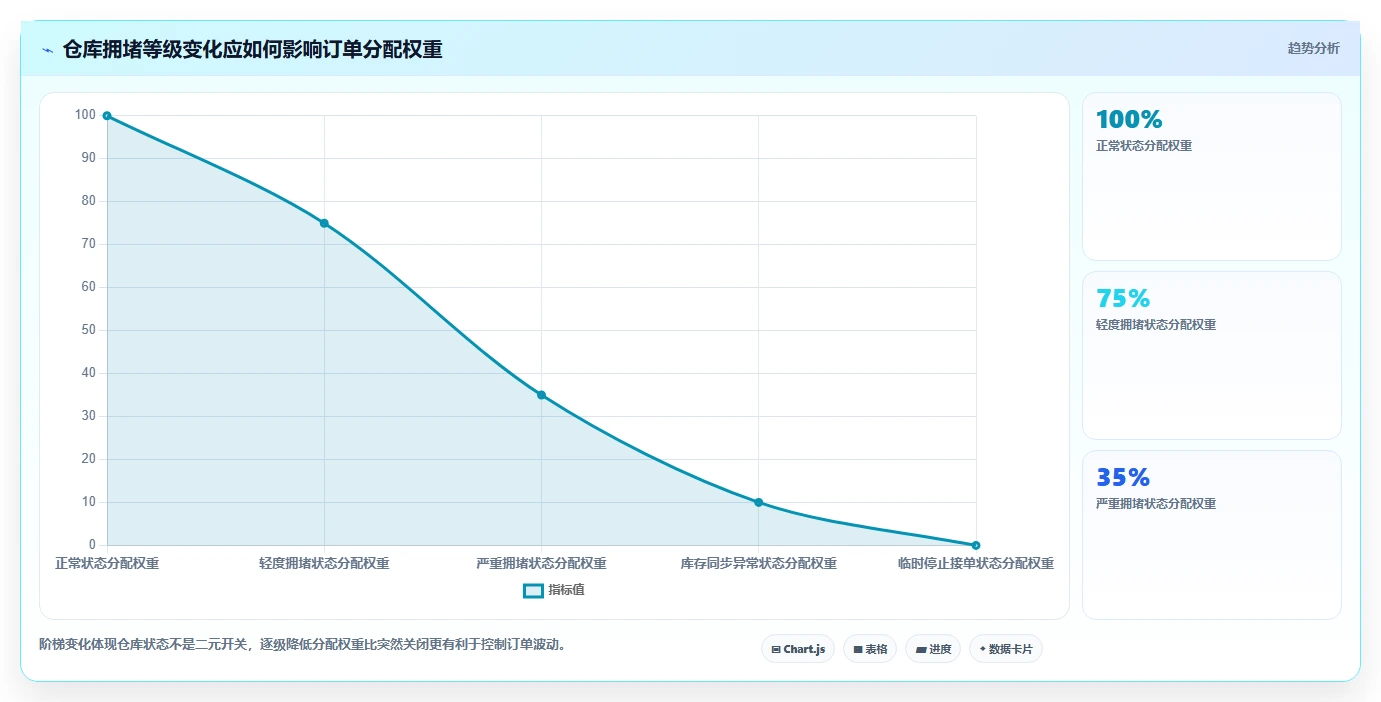Viewport: 1381px width, 702px height.
Task: Click the x-axis label 临时停止接单状态分配权重
Action: pyautogui.click(x=976, y=564)
